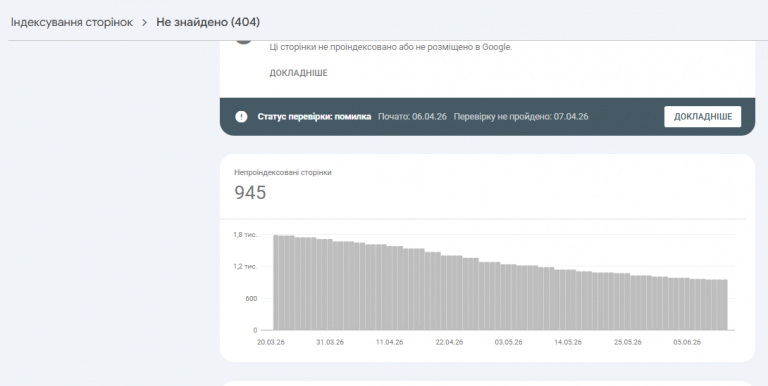The image size is (768, 386).
Task: Click the last chart bar at the right end
Action: point(724,305)
